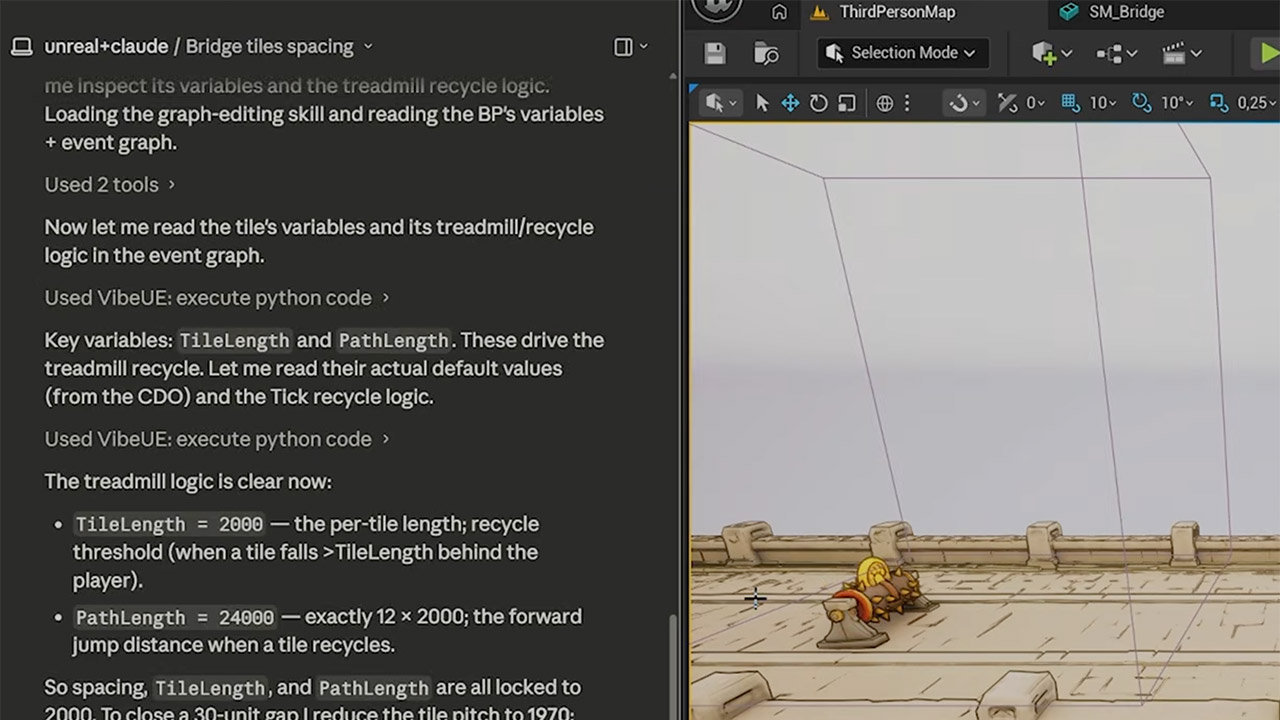Viewport: 1280px width, 720px height.
Task: Expand the 'Used 2 tools' details
Action: tap(110, 185)
